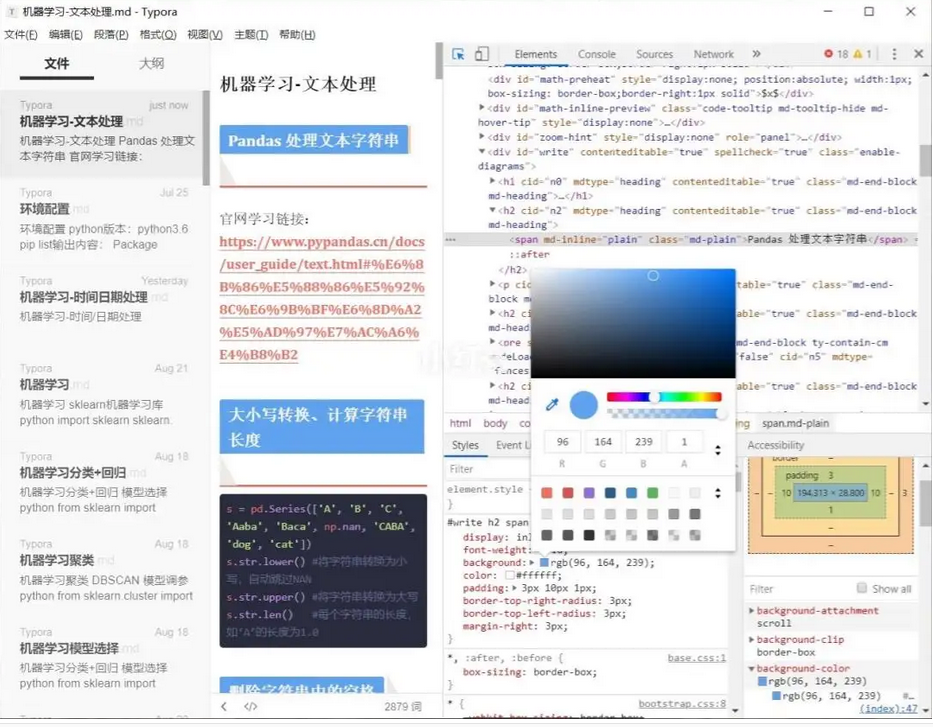Screen dimensions: 933x727
Task: Open the 主题(T) menu
Action: coord(251,35)
